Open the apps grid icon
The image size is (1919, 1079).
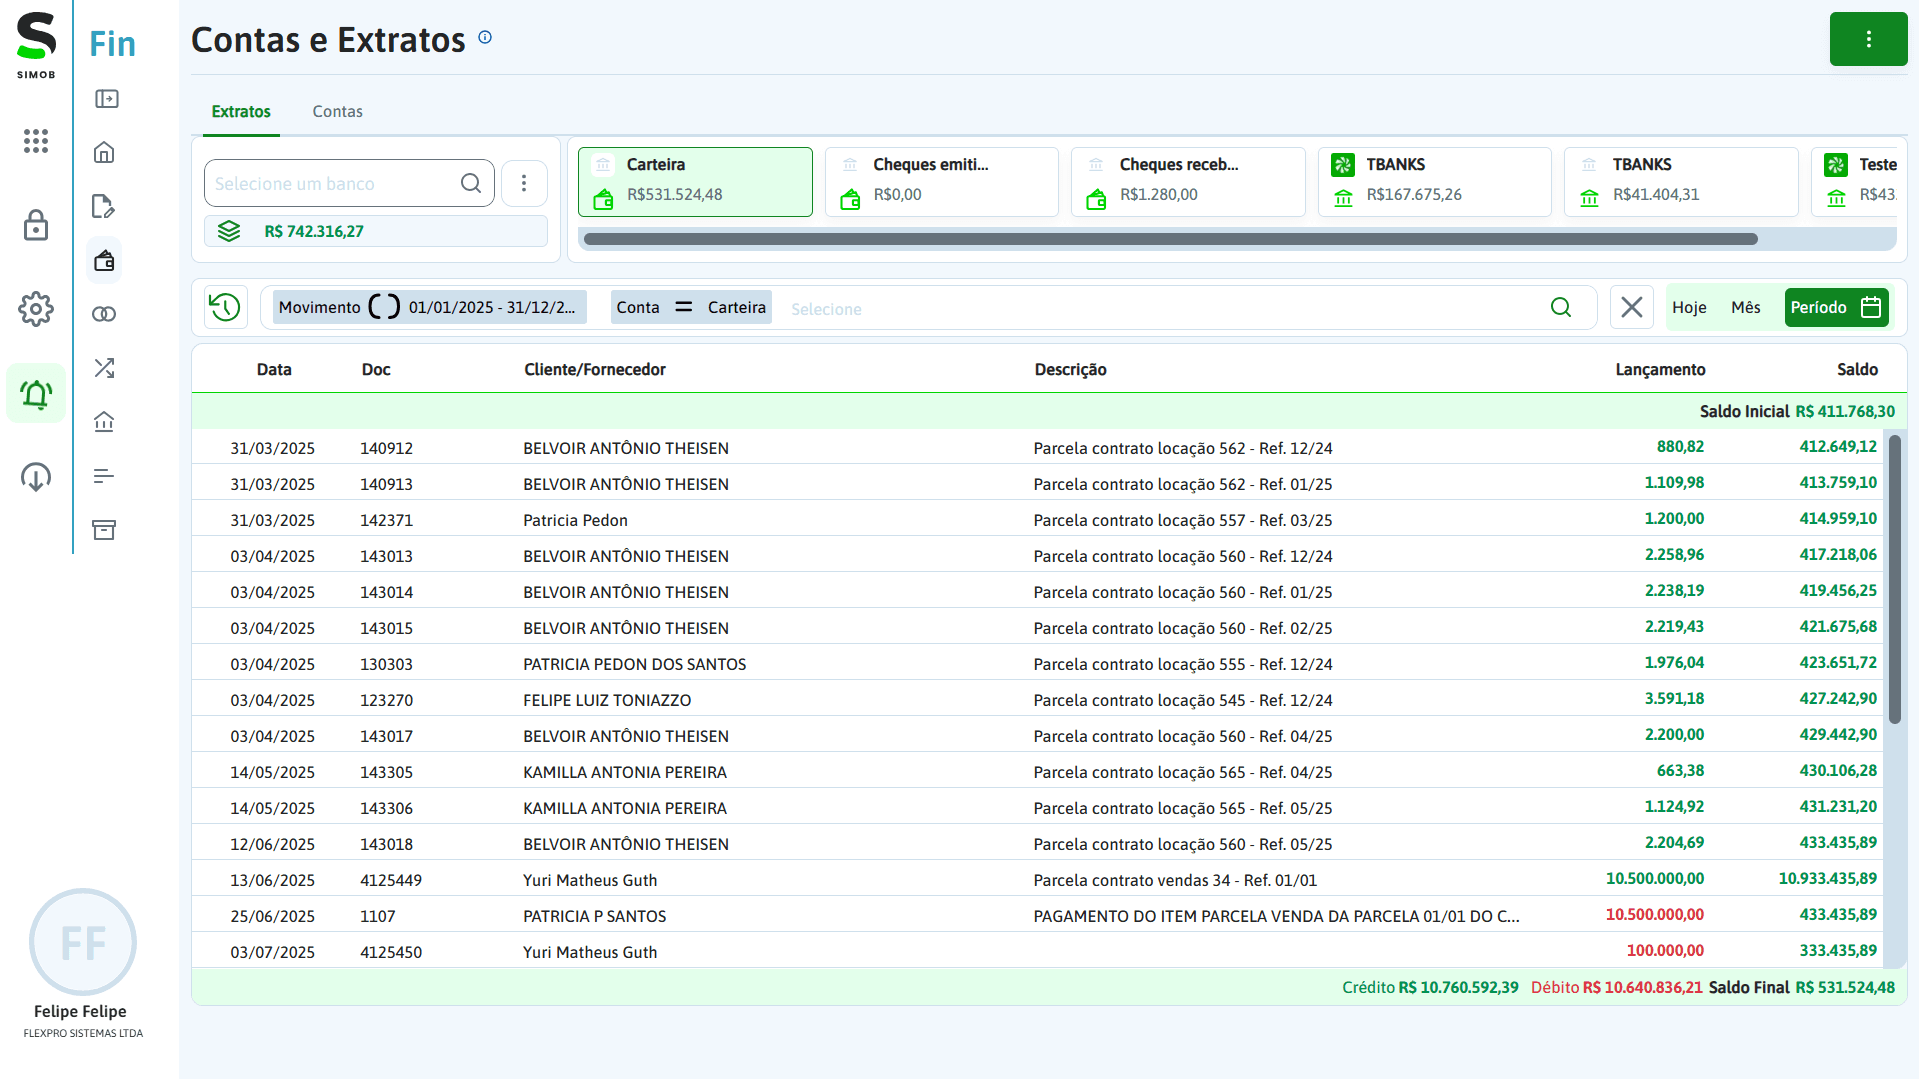click(36, 141)
